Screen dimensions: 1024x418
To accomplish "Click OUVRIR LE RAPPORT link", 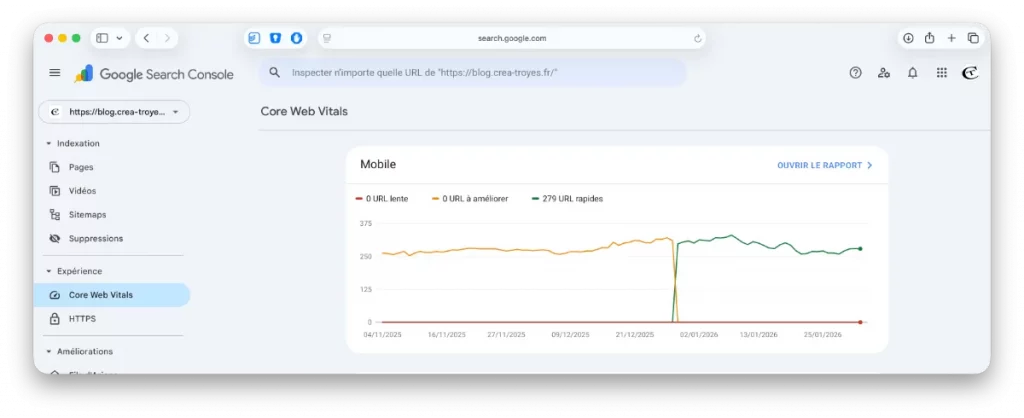I will [x=824, y=165].
